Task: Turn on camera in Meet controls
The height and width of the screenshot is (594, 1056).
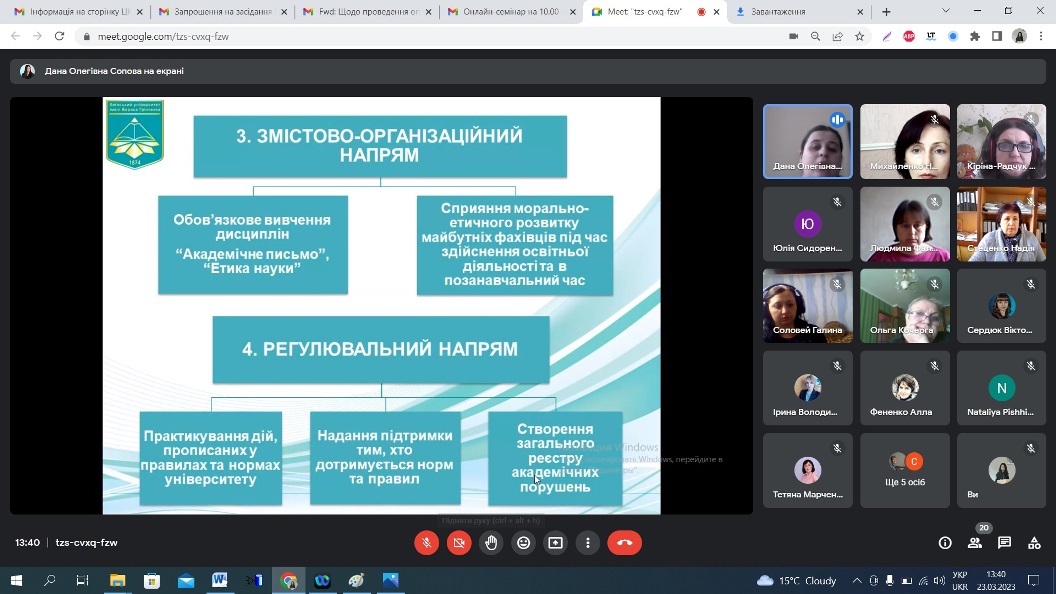Action: (x=459, y=543)
